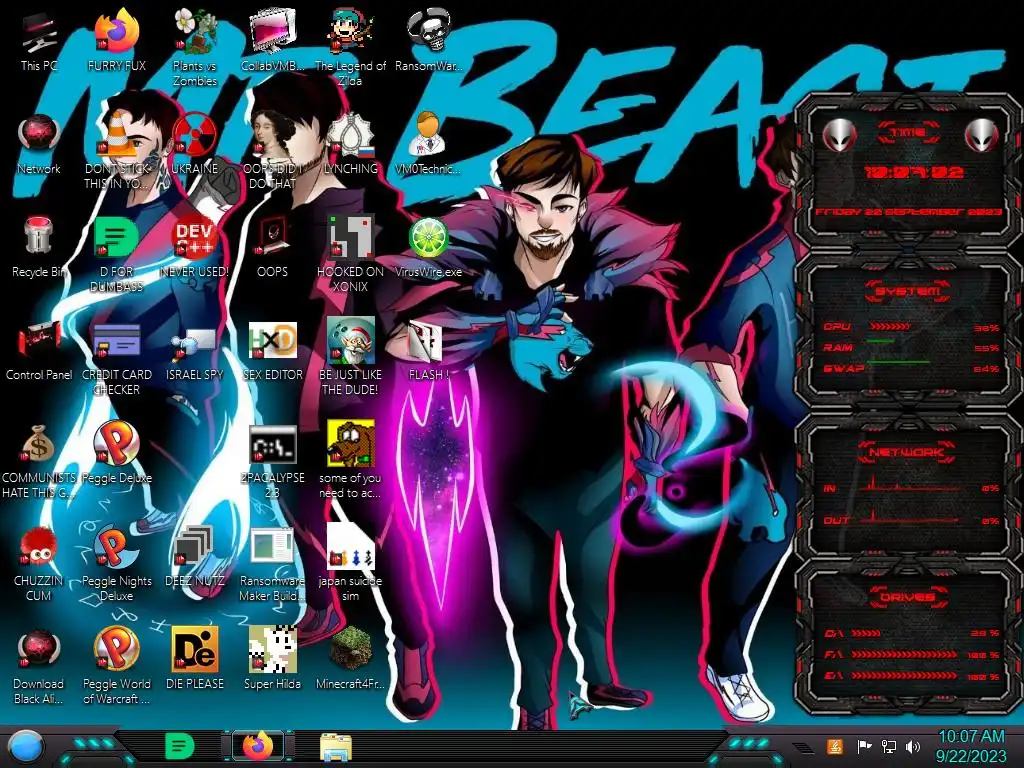The height and width of the screenshot is (768, 1024).
Task: Select the FLASH ! desktop shortcut
Action: click(428, 350)
